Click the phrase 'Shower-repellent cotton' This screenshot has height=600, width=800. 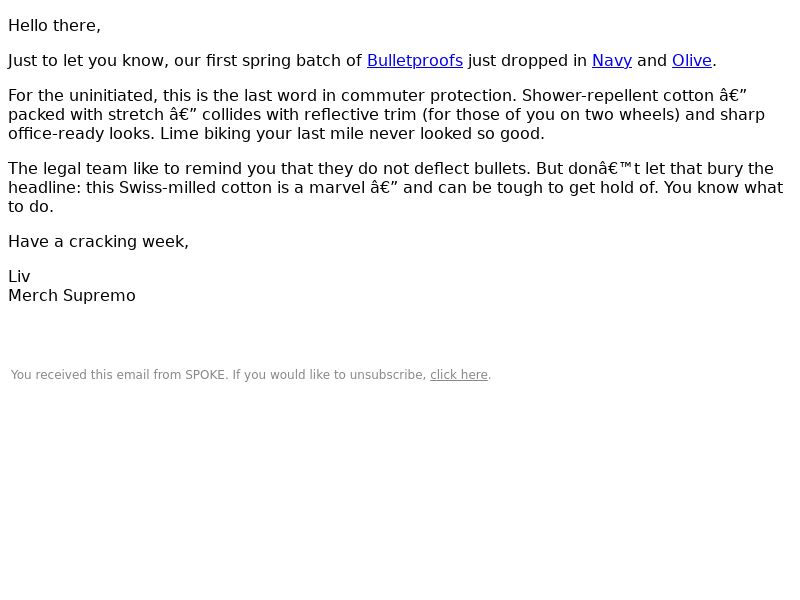615,96
